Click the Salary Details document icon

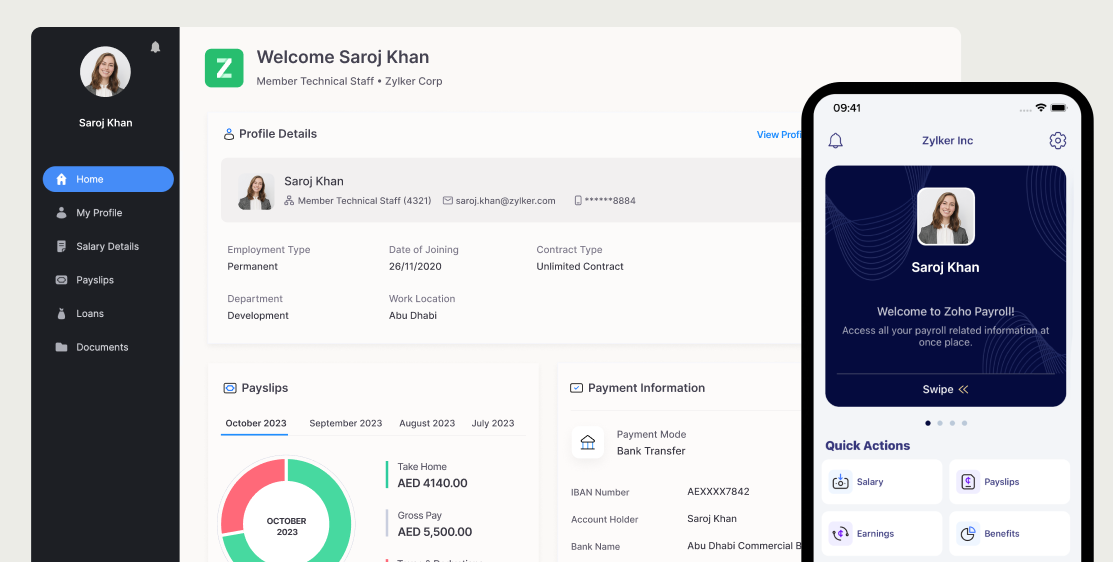tap(61, 246)
